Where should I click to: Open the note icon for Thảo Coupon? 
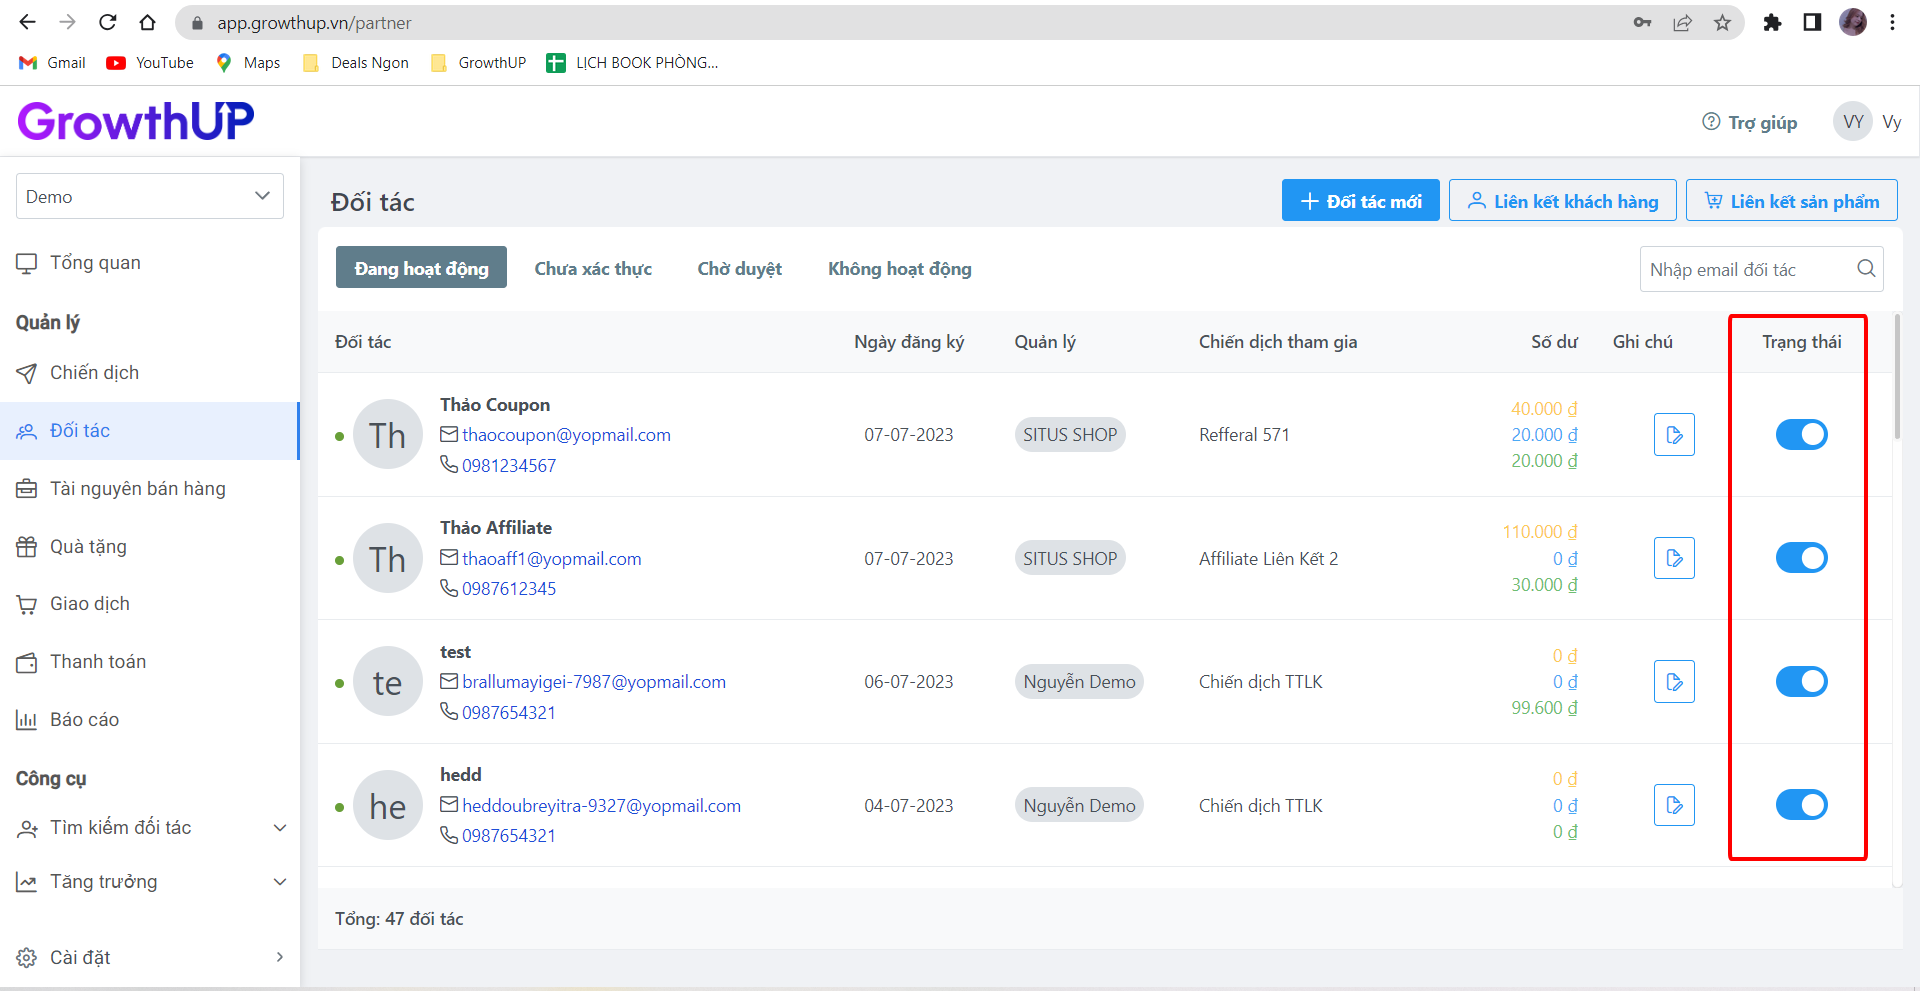point(1673,435)
